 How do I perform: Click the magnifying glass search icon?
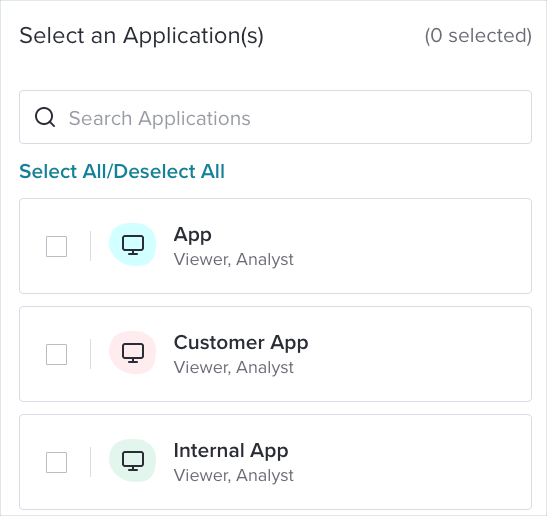click(45, 117)
